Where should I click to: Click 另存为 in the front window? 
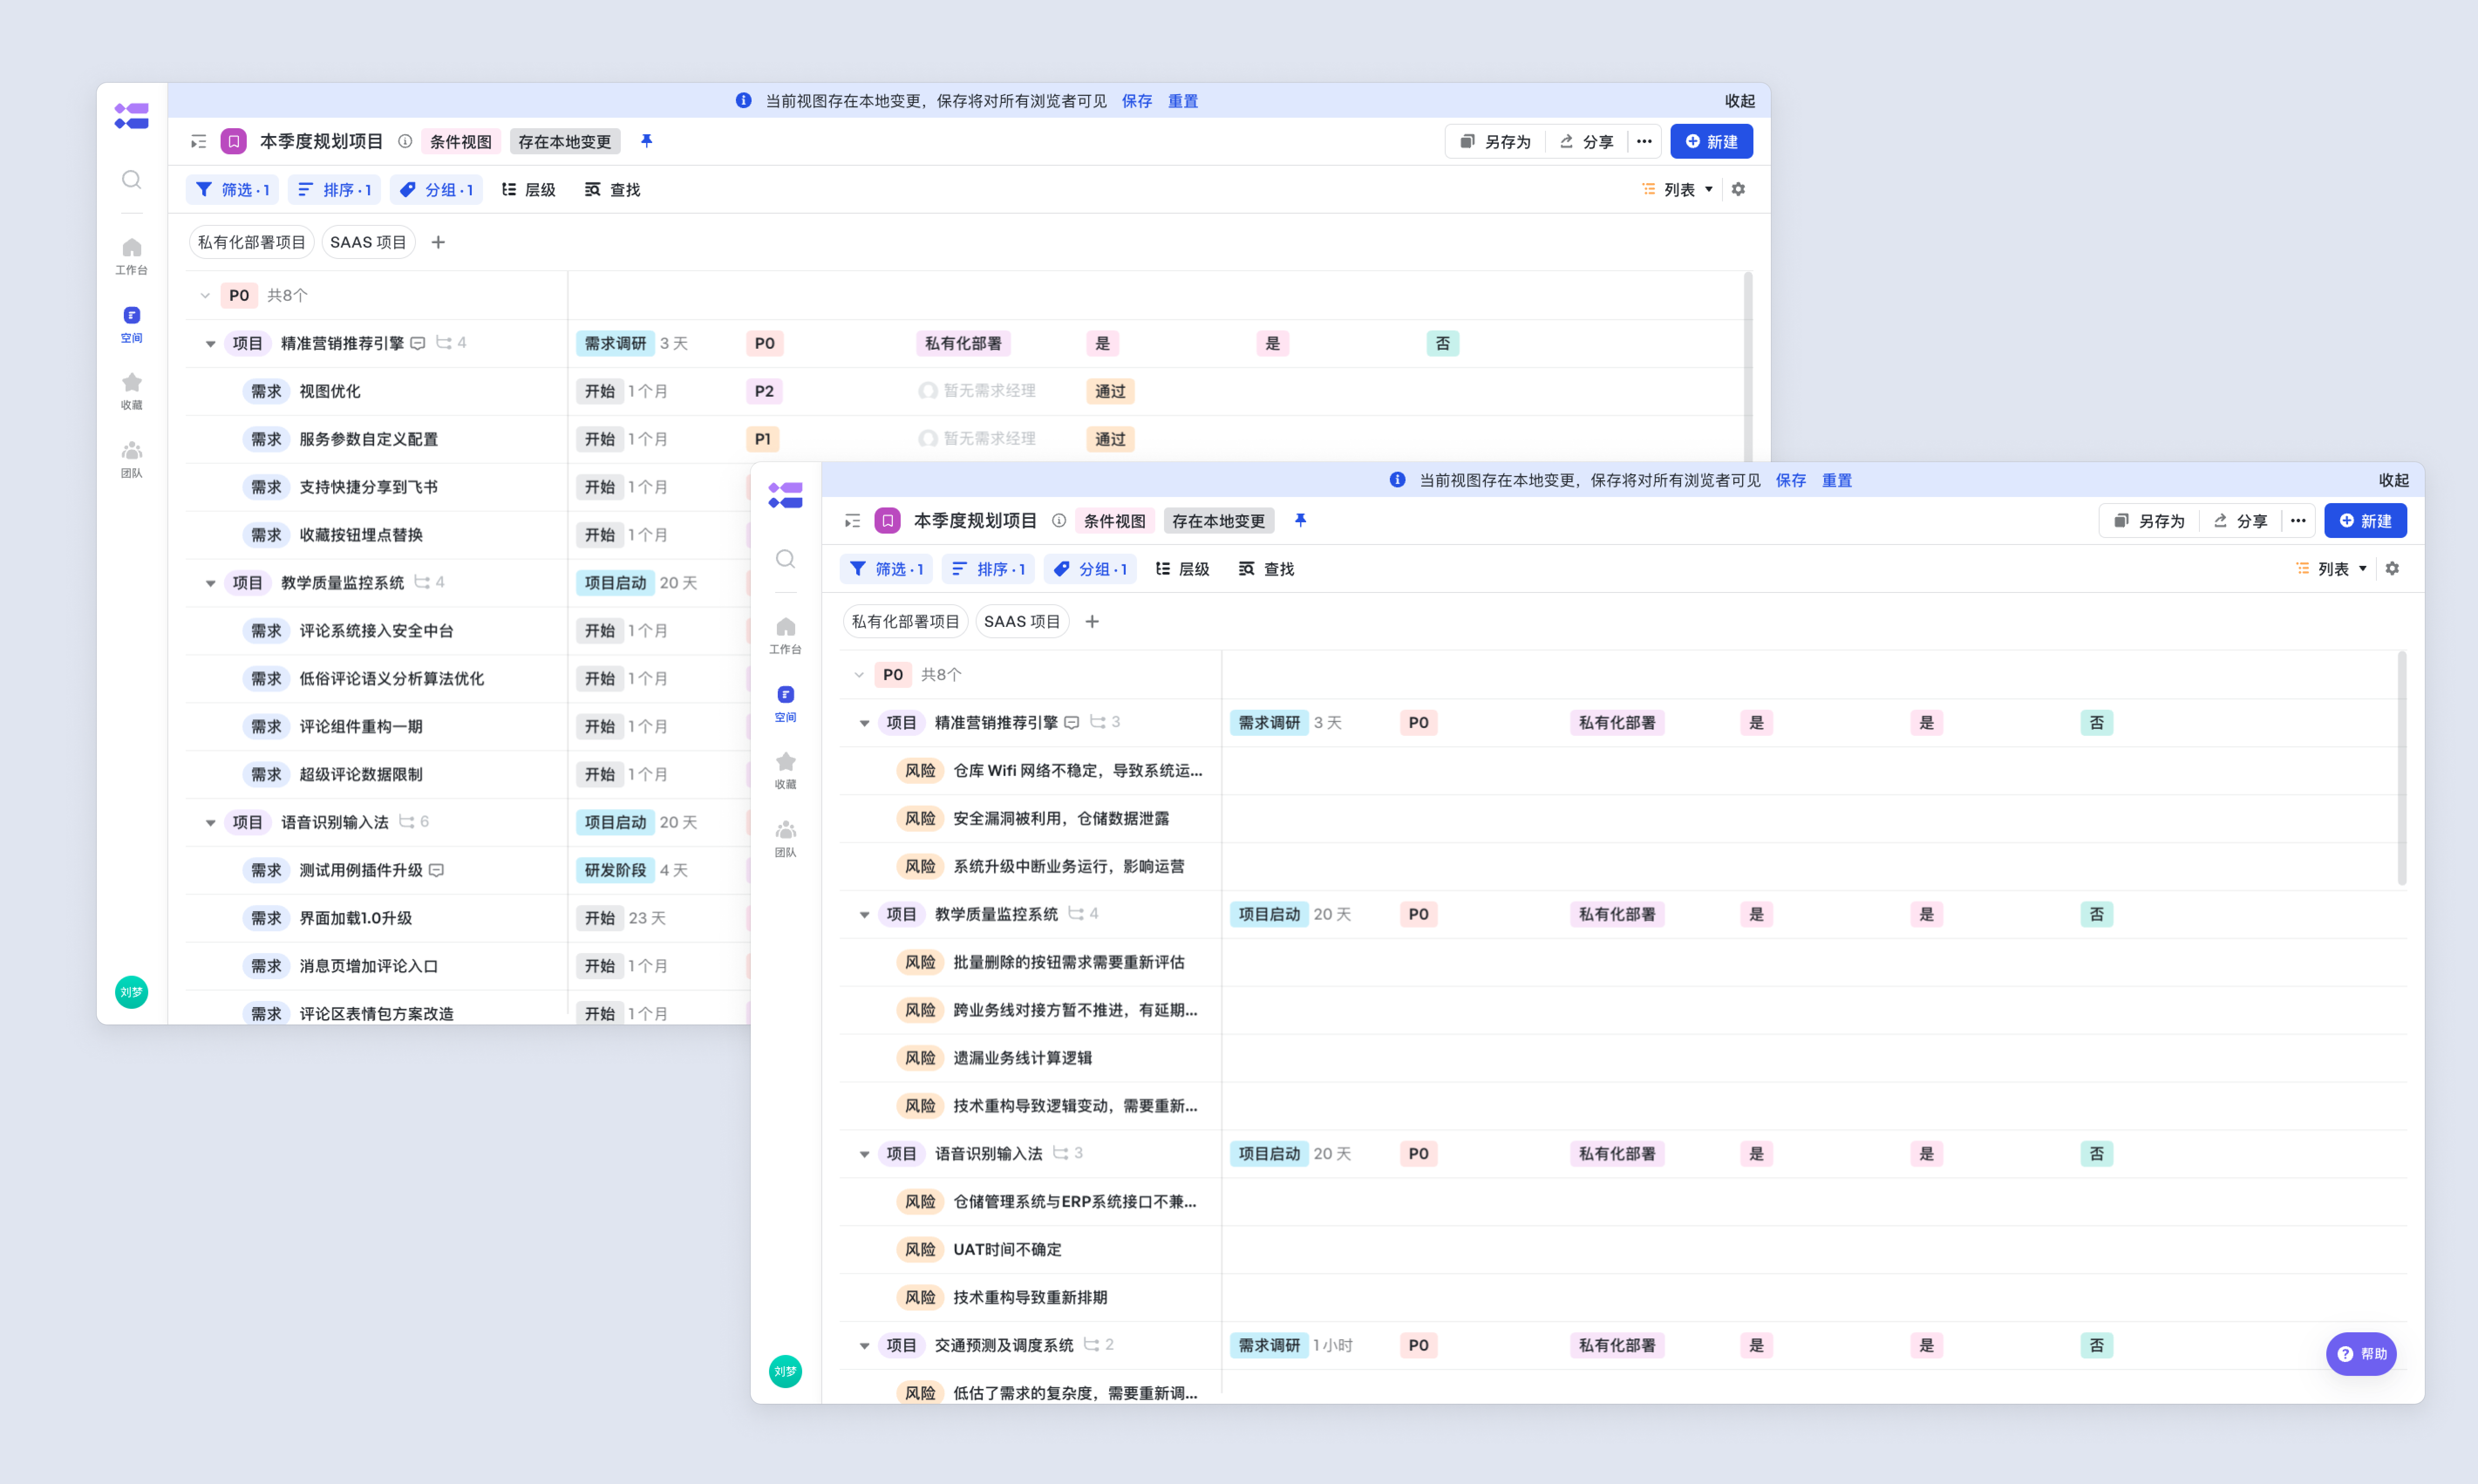pos(2148,520)
